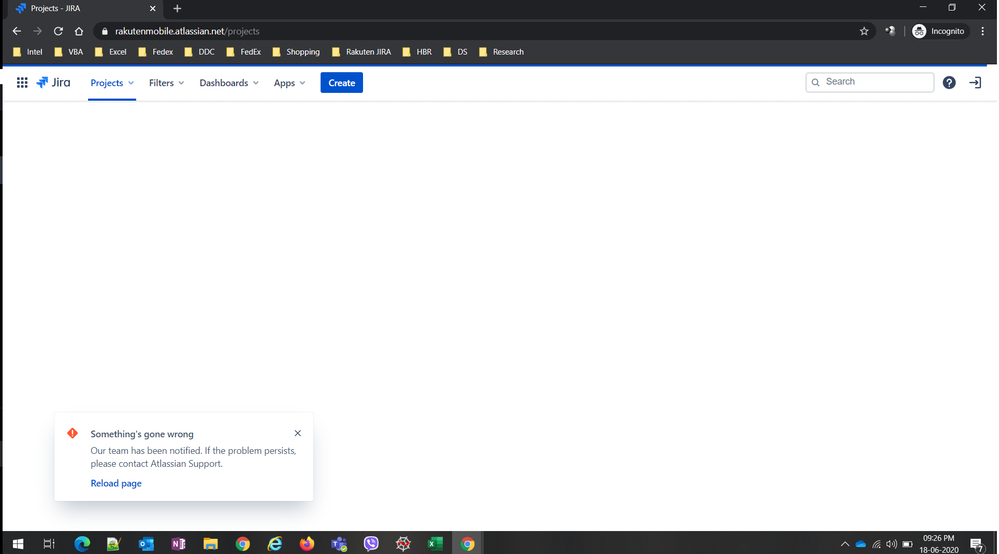Image resolution: width=999 pixels, height=554 pixels.
Task: Open the Shopping bookmark folder
Action: click(296, 52)
